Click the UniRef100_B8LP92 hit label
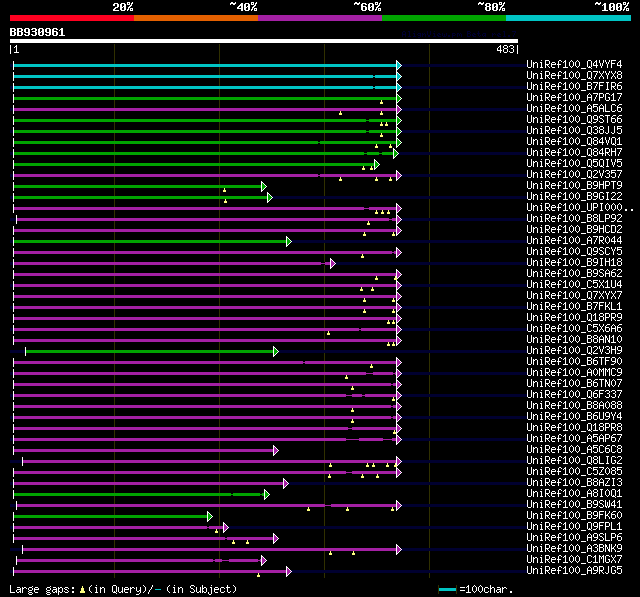Image resolution: width=640 pixels, height=597 pixels. tap(574, 219)
